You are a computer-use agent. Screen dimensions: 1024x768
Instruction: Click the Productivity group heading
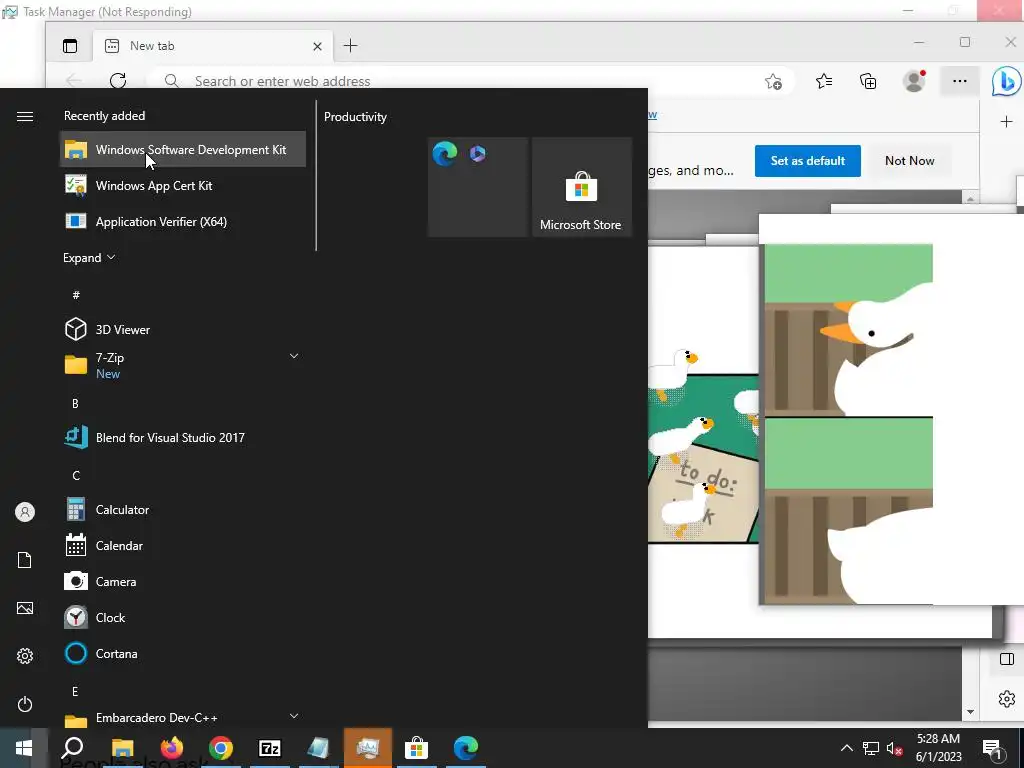[355, 117]
